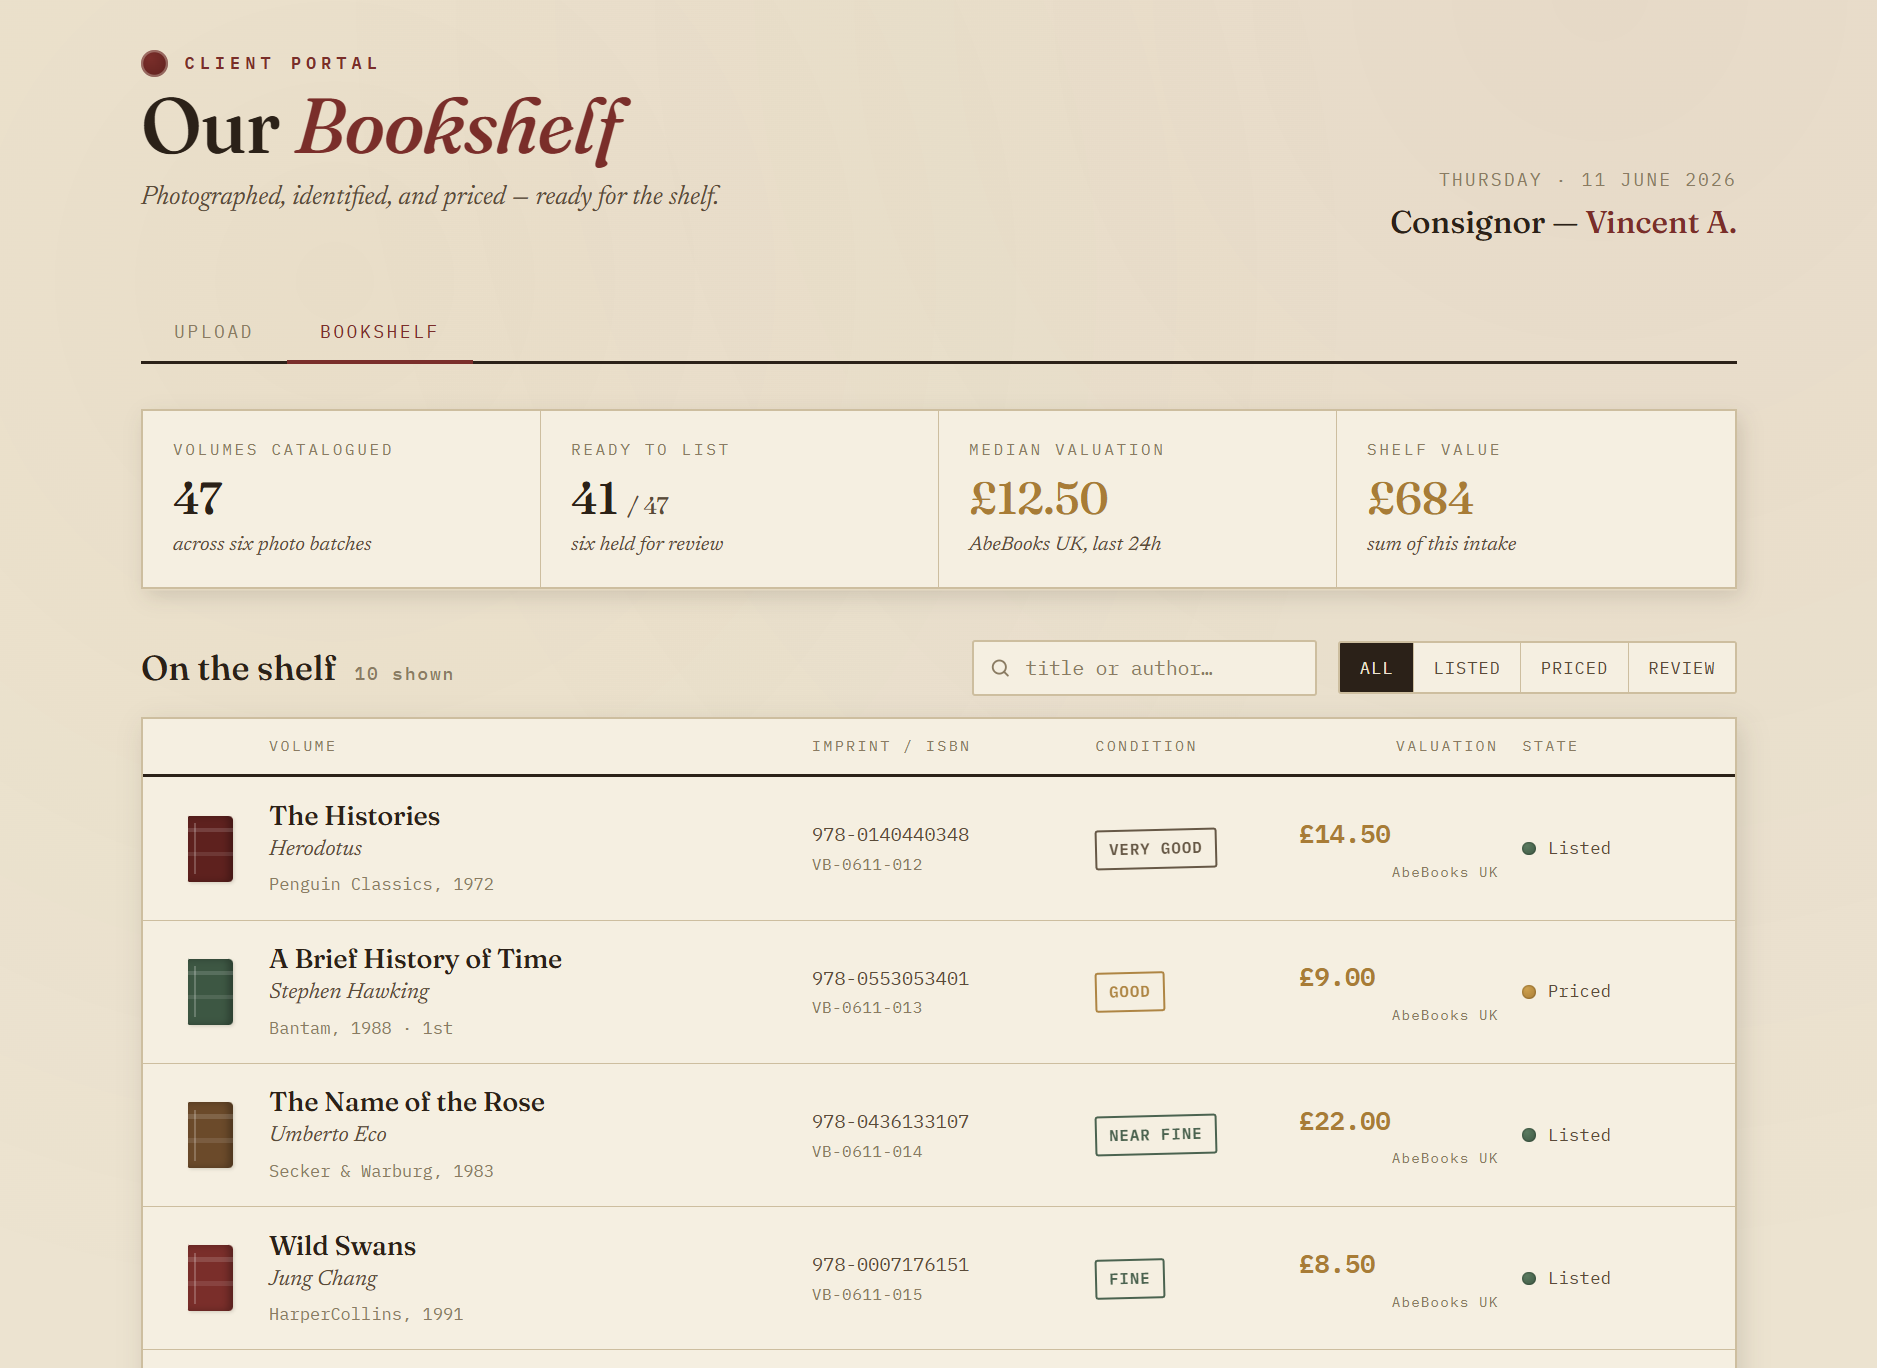Click the £14.50 valuation
The height and width of the screenshot is (1368, 1877).
point(1344,835)
